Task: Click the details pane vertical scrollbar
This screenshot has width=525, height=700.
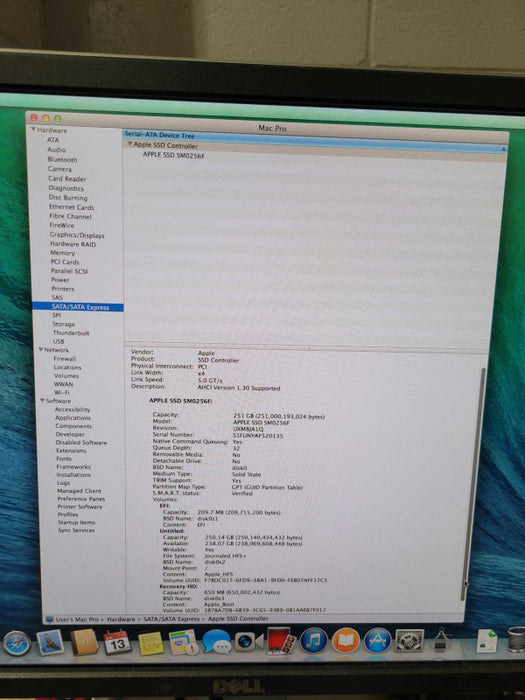Action: coord(473,482)
